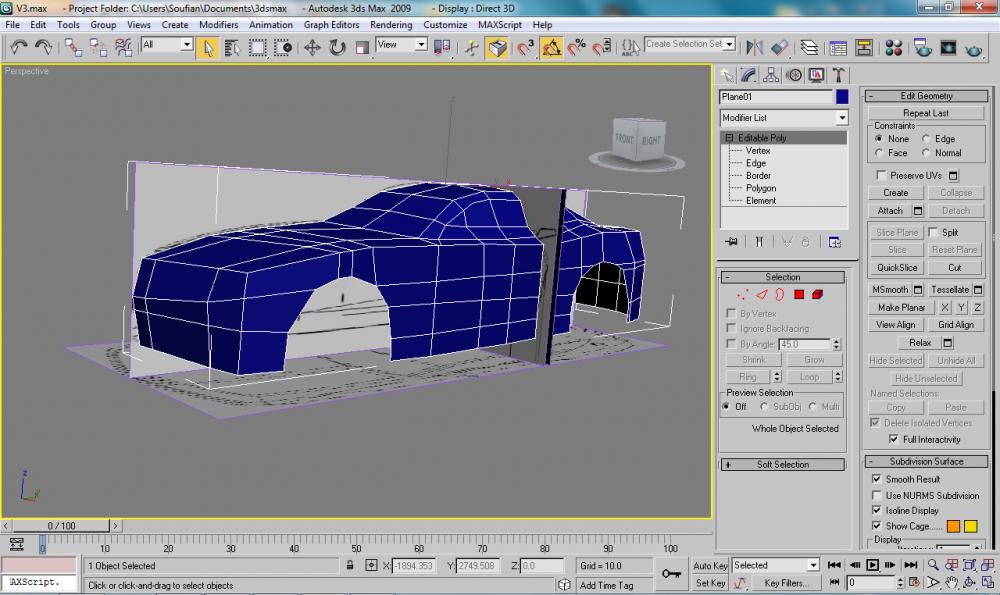Image resolution: width=1000 pixels, height=595 pixels.
Task: Select Polygon sub-object level red square icon
Action: pyautogui.click(x=799, y=295)
